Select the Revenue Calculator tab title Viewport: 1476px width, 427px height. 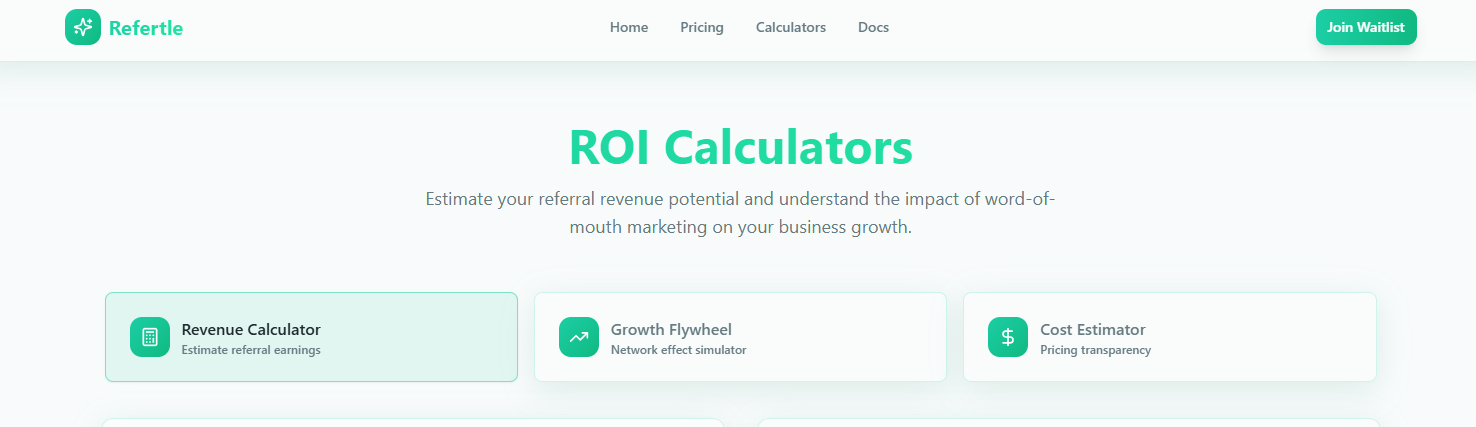pos(251,329)
